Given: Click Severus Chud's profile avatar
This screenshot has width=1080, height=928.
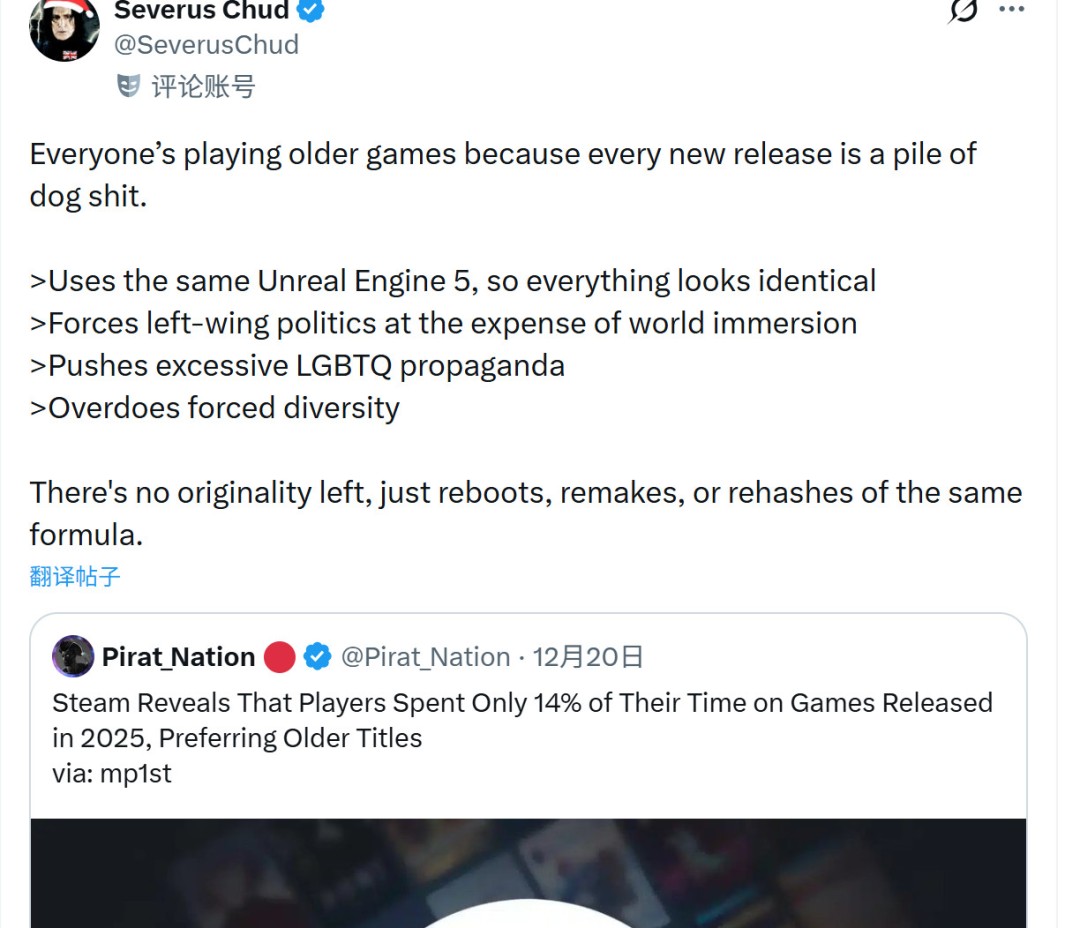Looking at the screenshot, I should click(x=65, y=28).
